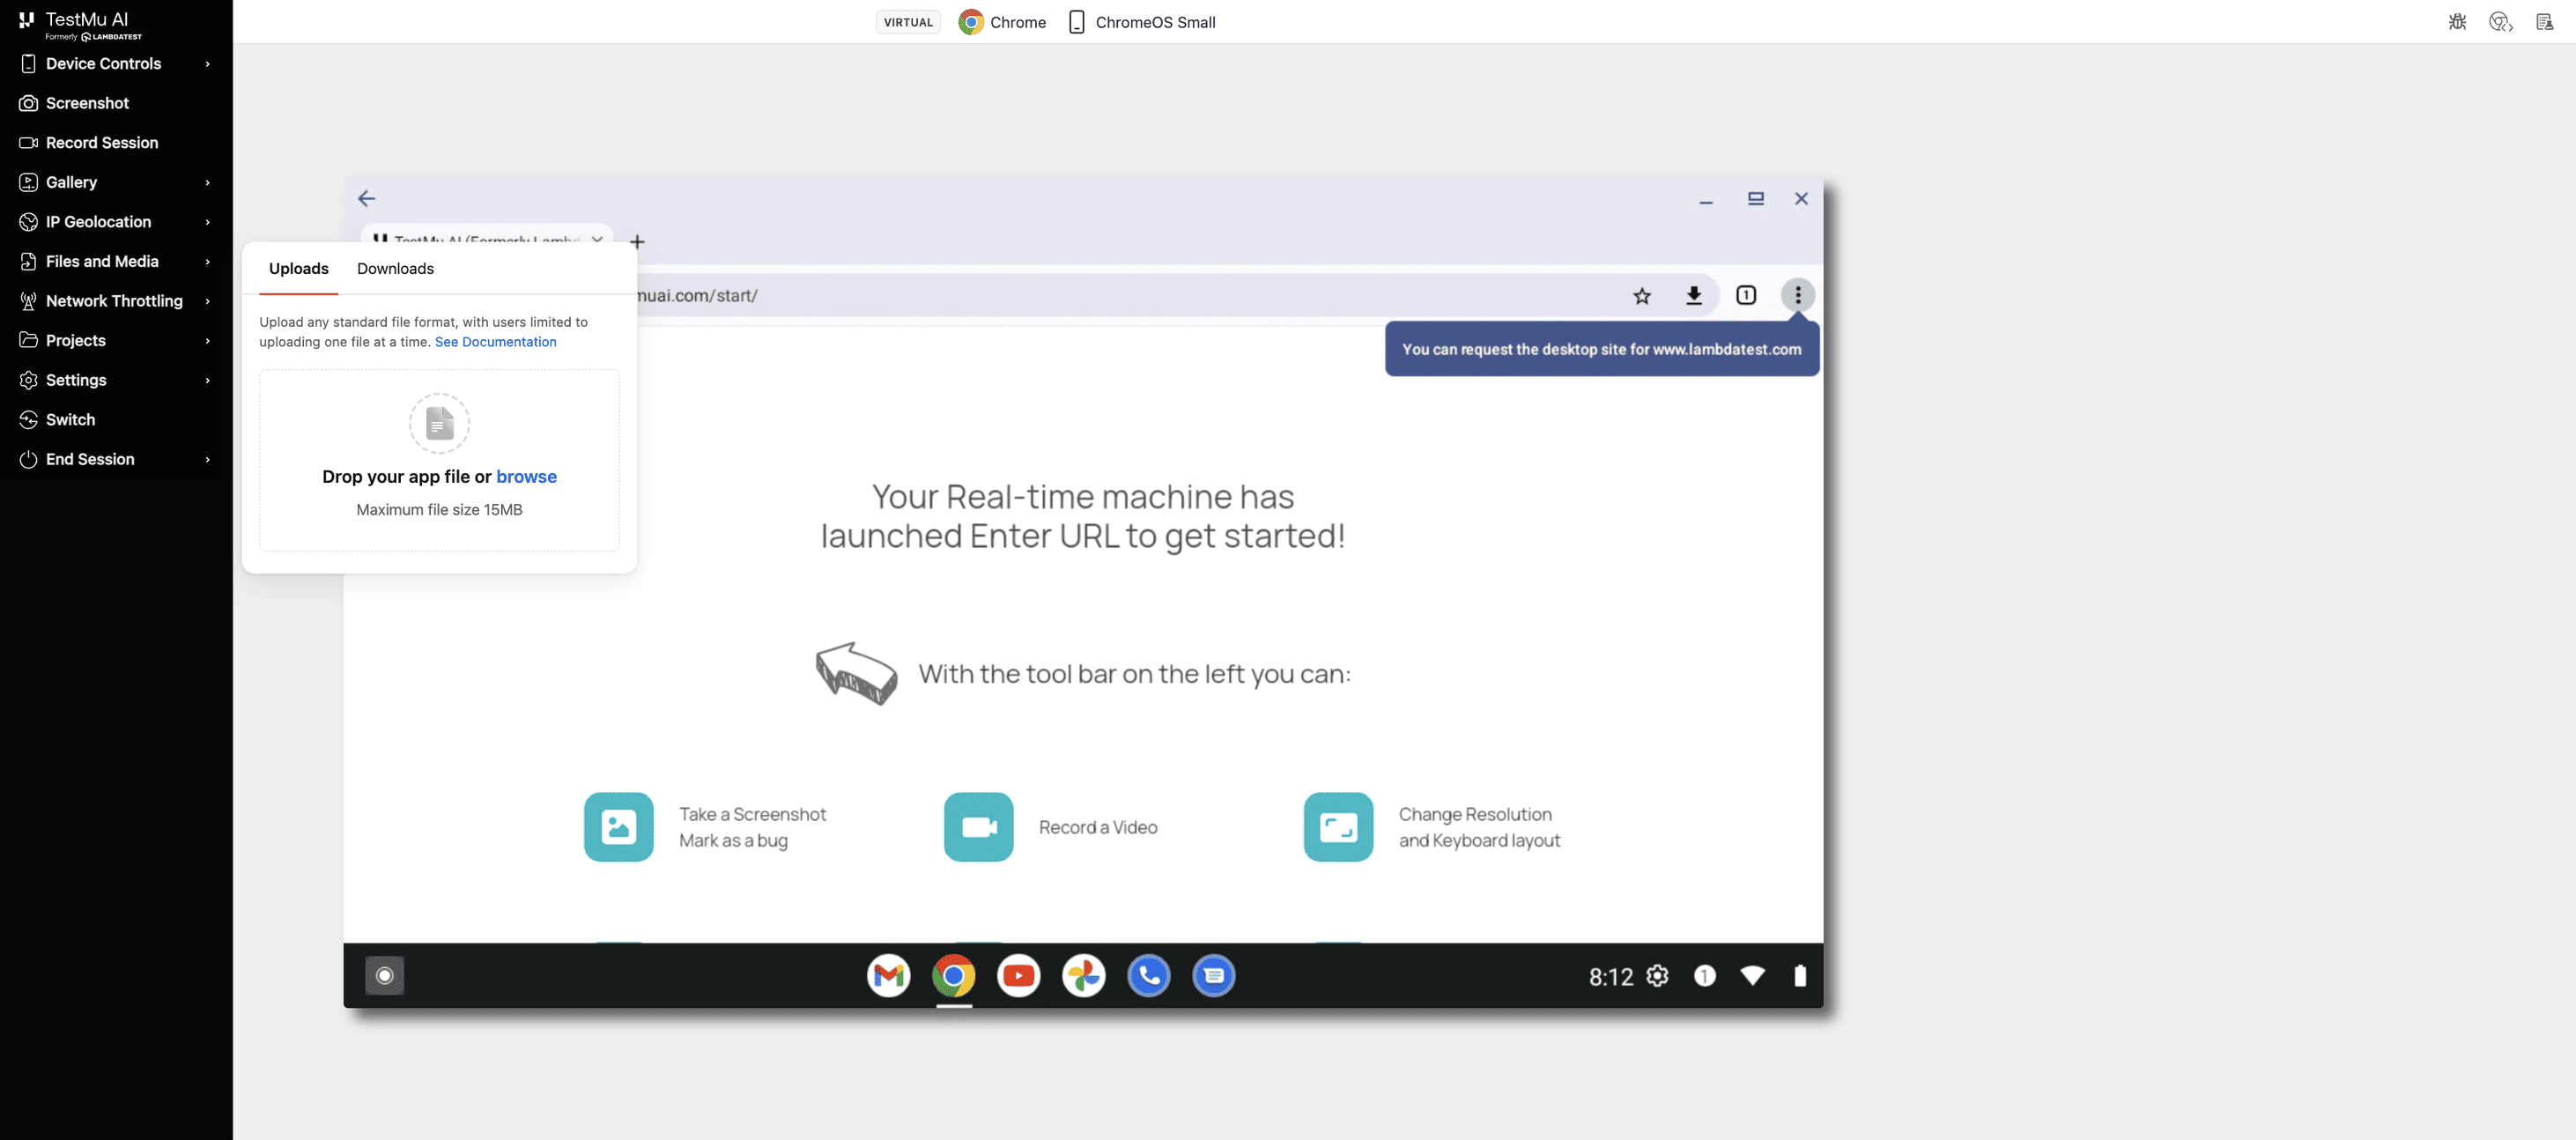Click the Change Resolution tile icon
2576x1140 pixels.
(1338, 827)
